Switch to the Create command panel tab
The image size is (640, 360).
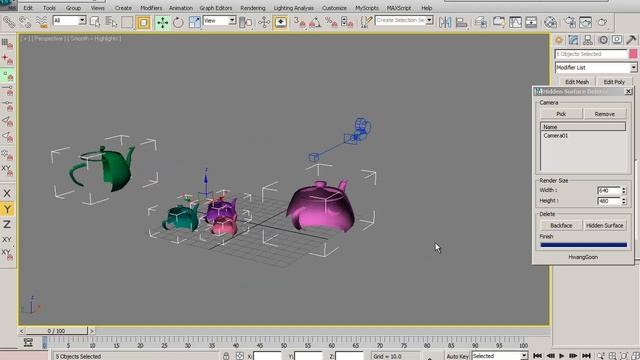[x=558, y=40]
